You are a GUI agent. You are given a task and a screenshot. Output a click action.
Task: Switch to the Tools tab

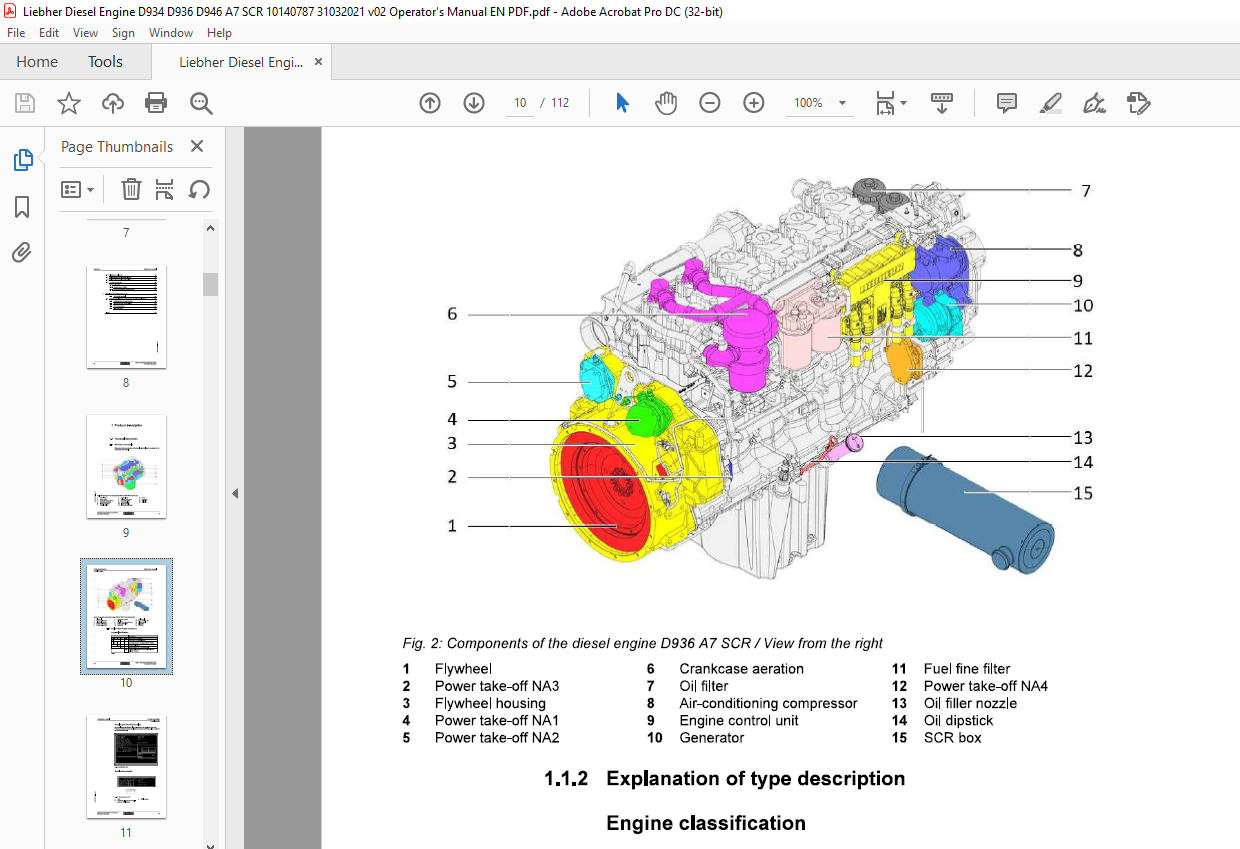(105, 62)
